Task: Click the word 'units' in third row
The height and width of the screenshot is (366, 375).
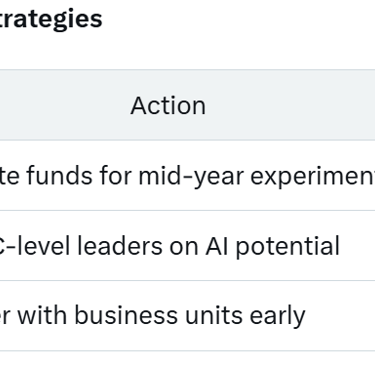Action: coord(214,316)
